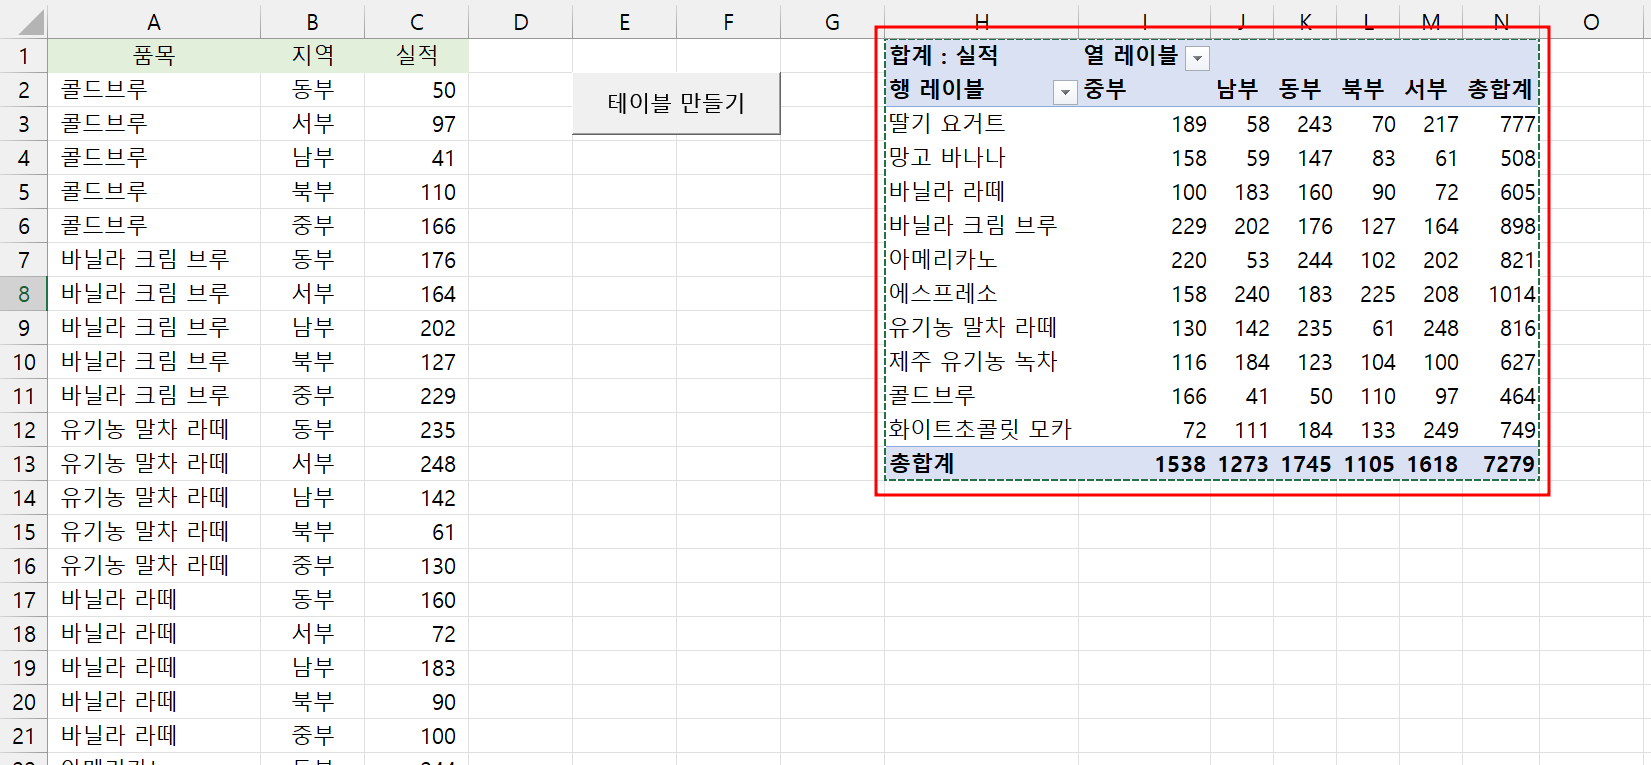This screenshot has height=765, width=1651.
Task: Click the 품목 header cell
Action: coord(153,56)
